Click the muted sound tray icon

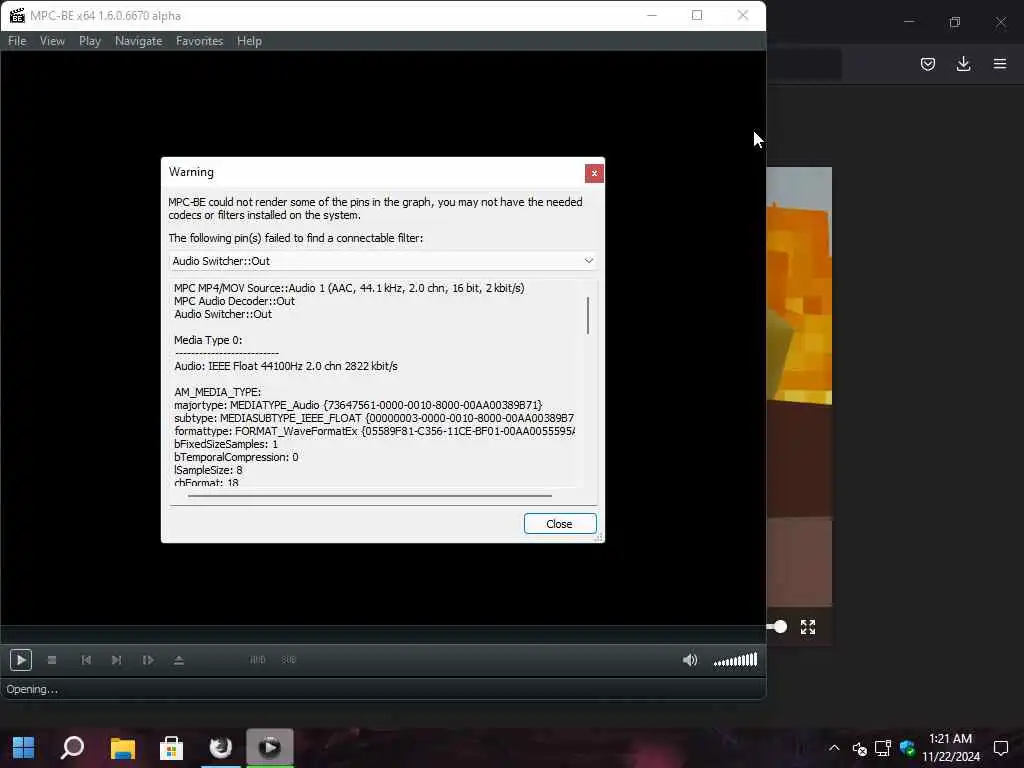(859, 748)
